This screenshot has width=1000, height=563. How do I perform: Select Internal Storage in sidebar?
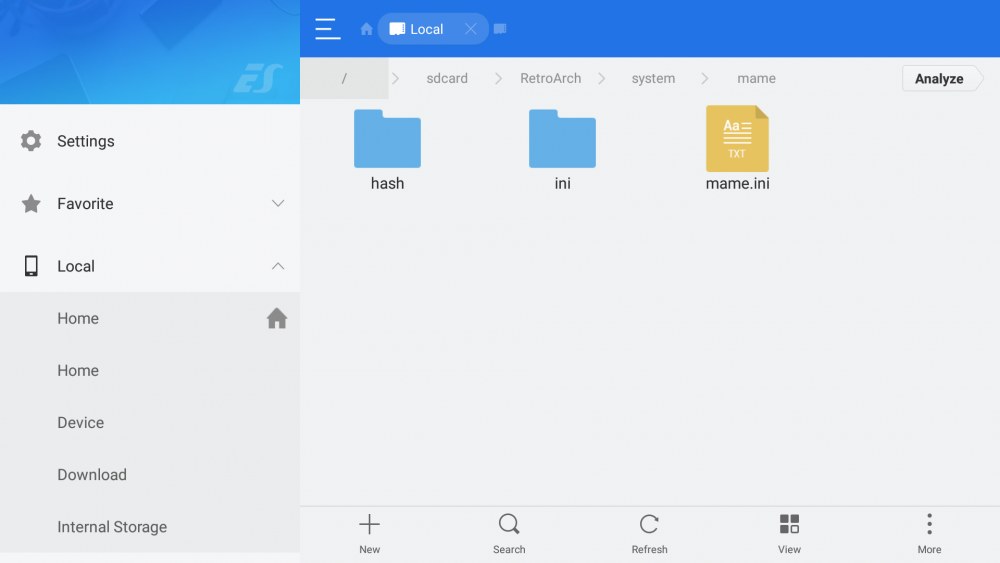coord(112,527)
